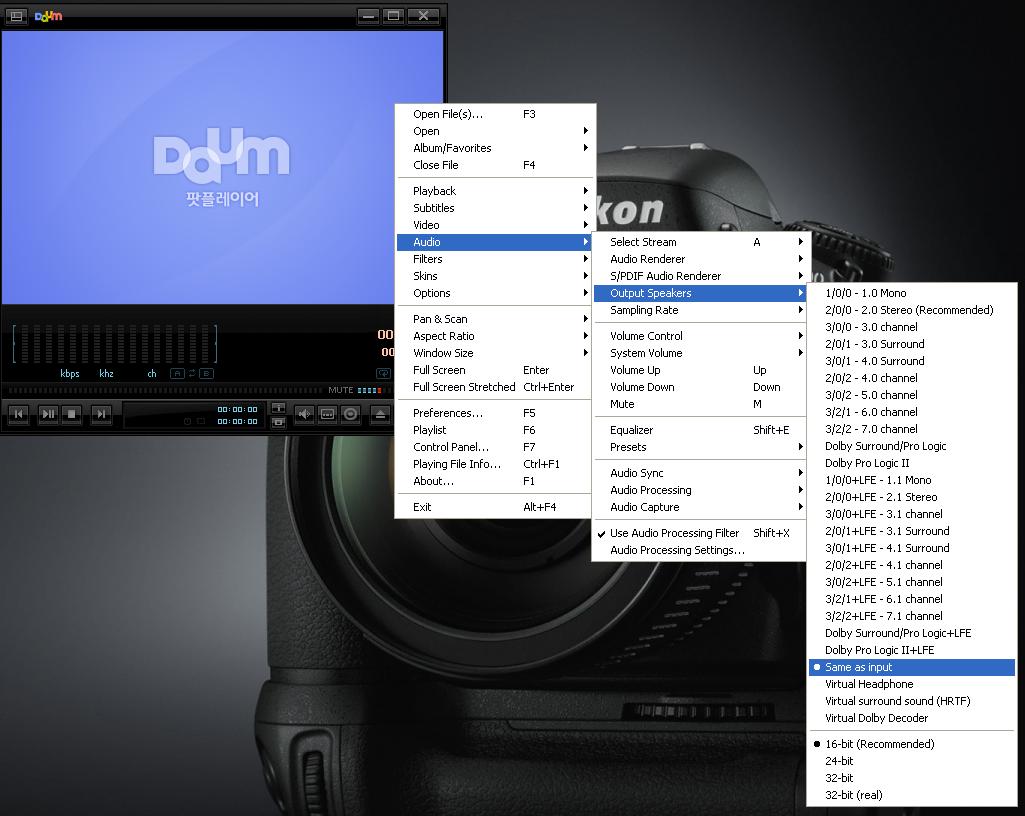The height and width of the screenshot is (816, 1025).
Task: Click Open File(s)... menu entry
Action: coord(496,114)
